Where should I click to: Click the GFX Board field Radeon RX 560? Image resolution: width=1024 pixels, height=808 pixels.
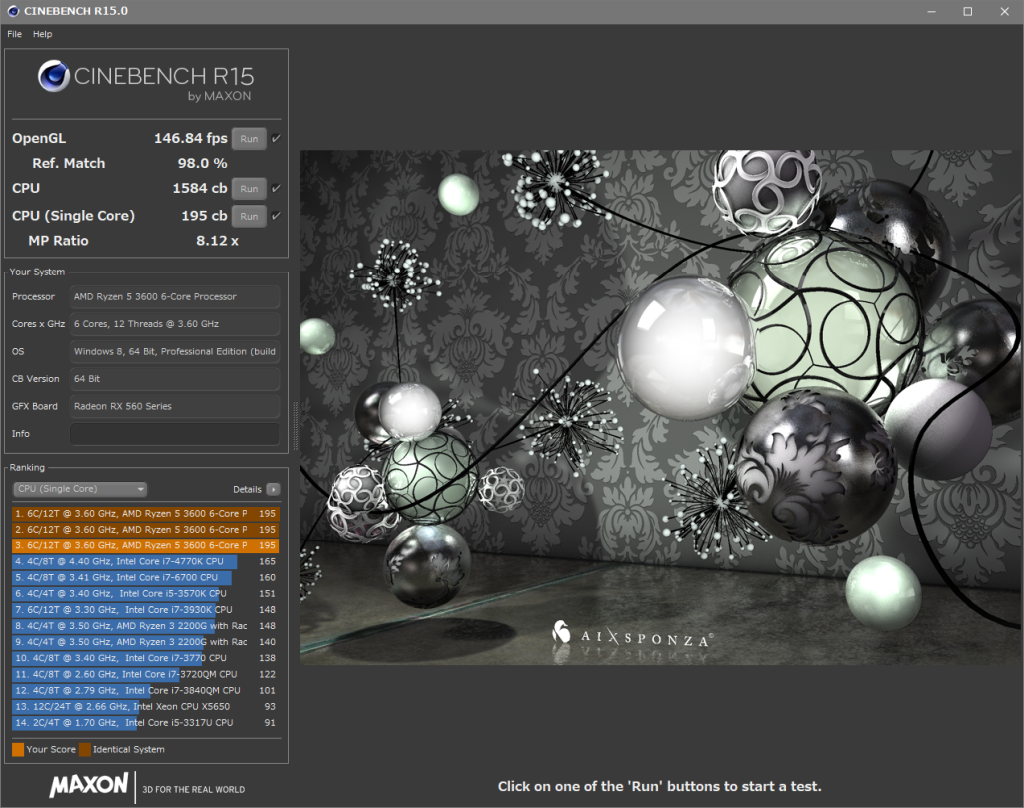175,406
